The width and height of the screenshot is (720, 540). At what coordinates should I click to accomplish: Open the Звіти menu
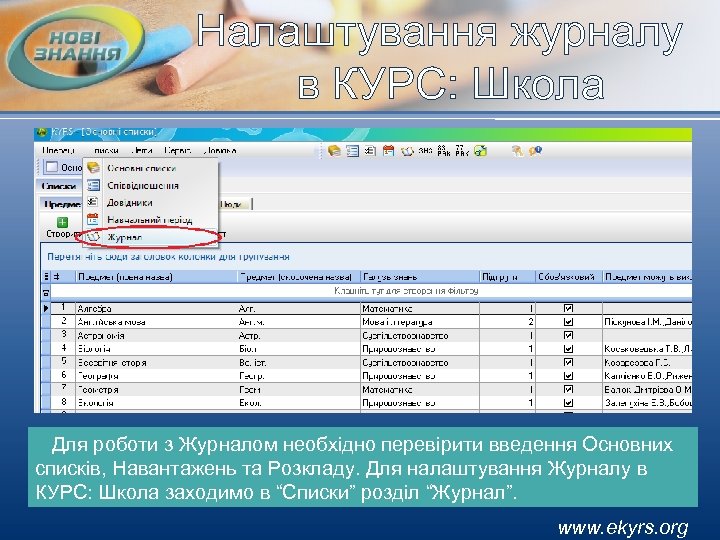coord(141,151)
